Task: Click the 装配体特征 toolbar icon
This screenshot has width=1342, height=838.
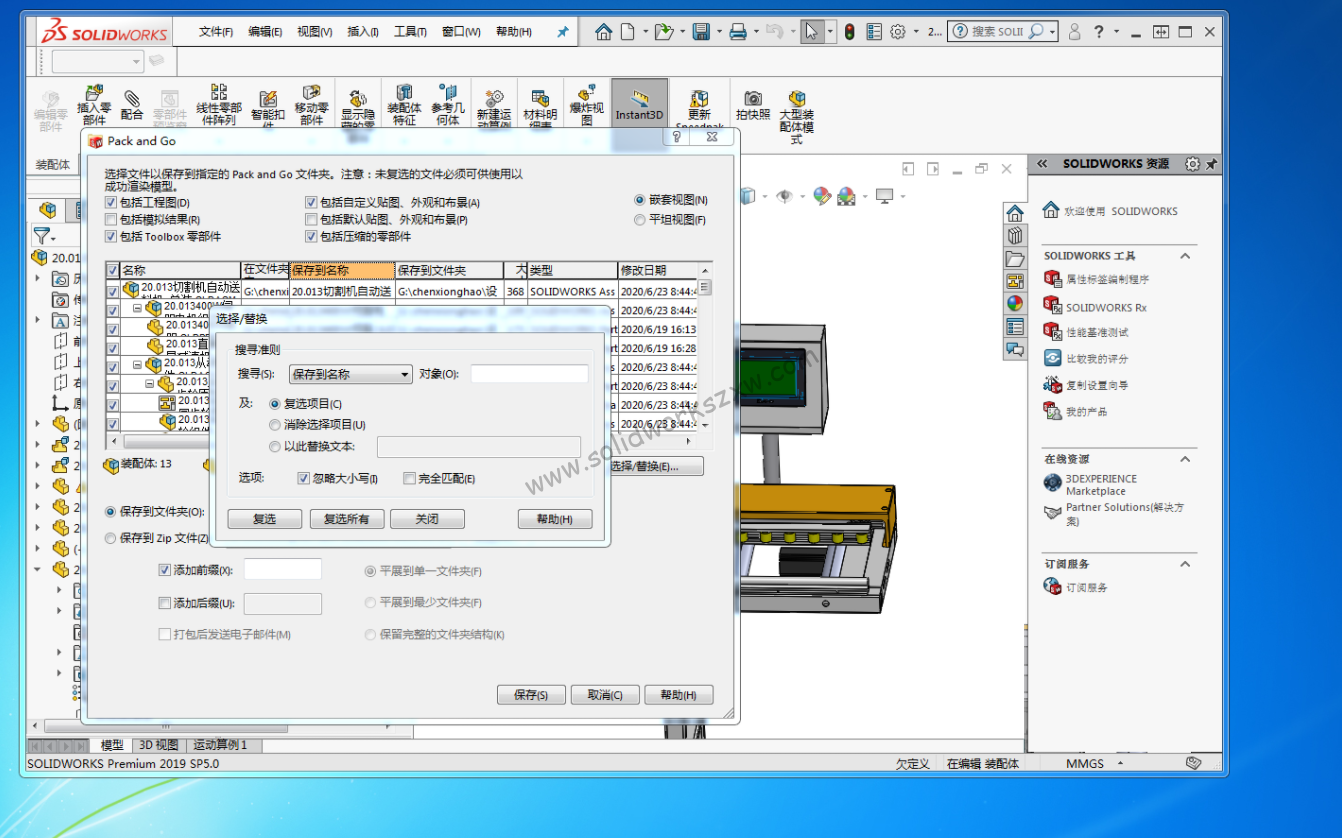Action: [x=404, y=104]
